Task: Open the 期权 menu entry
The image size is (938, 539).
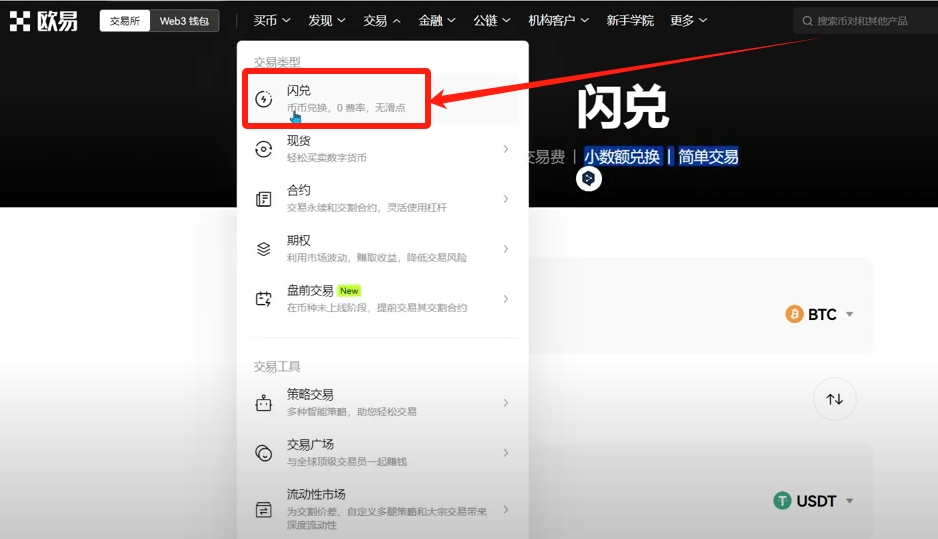Action: tap(383, 249)
